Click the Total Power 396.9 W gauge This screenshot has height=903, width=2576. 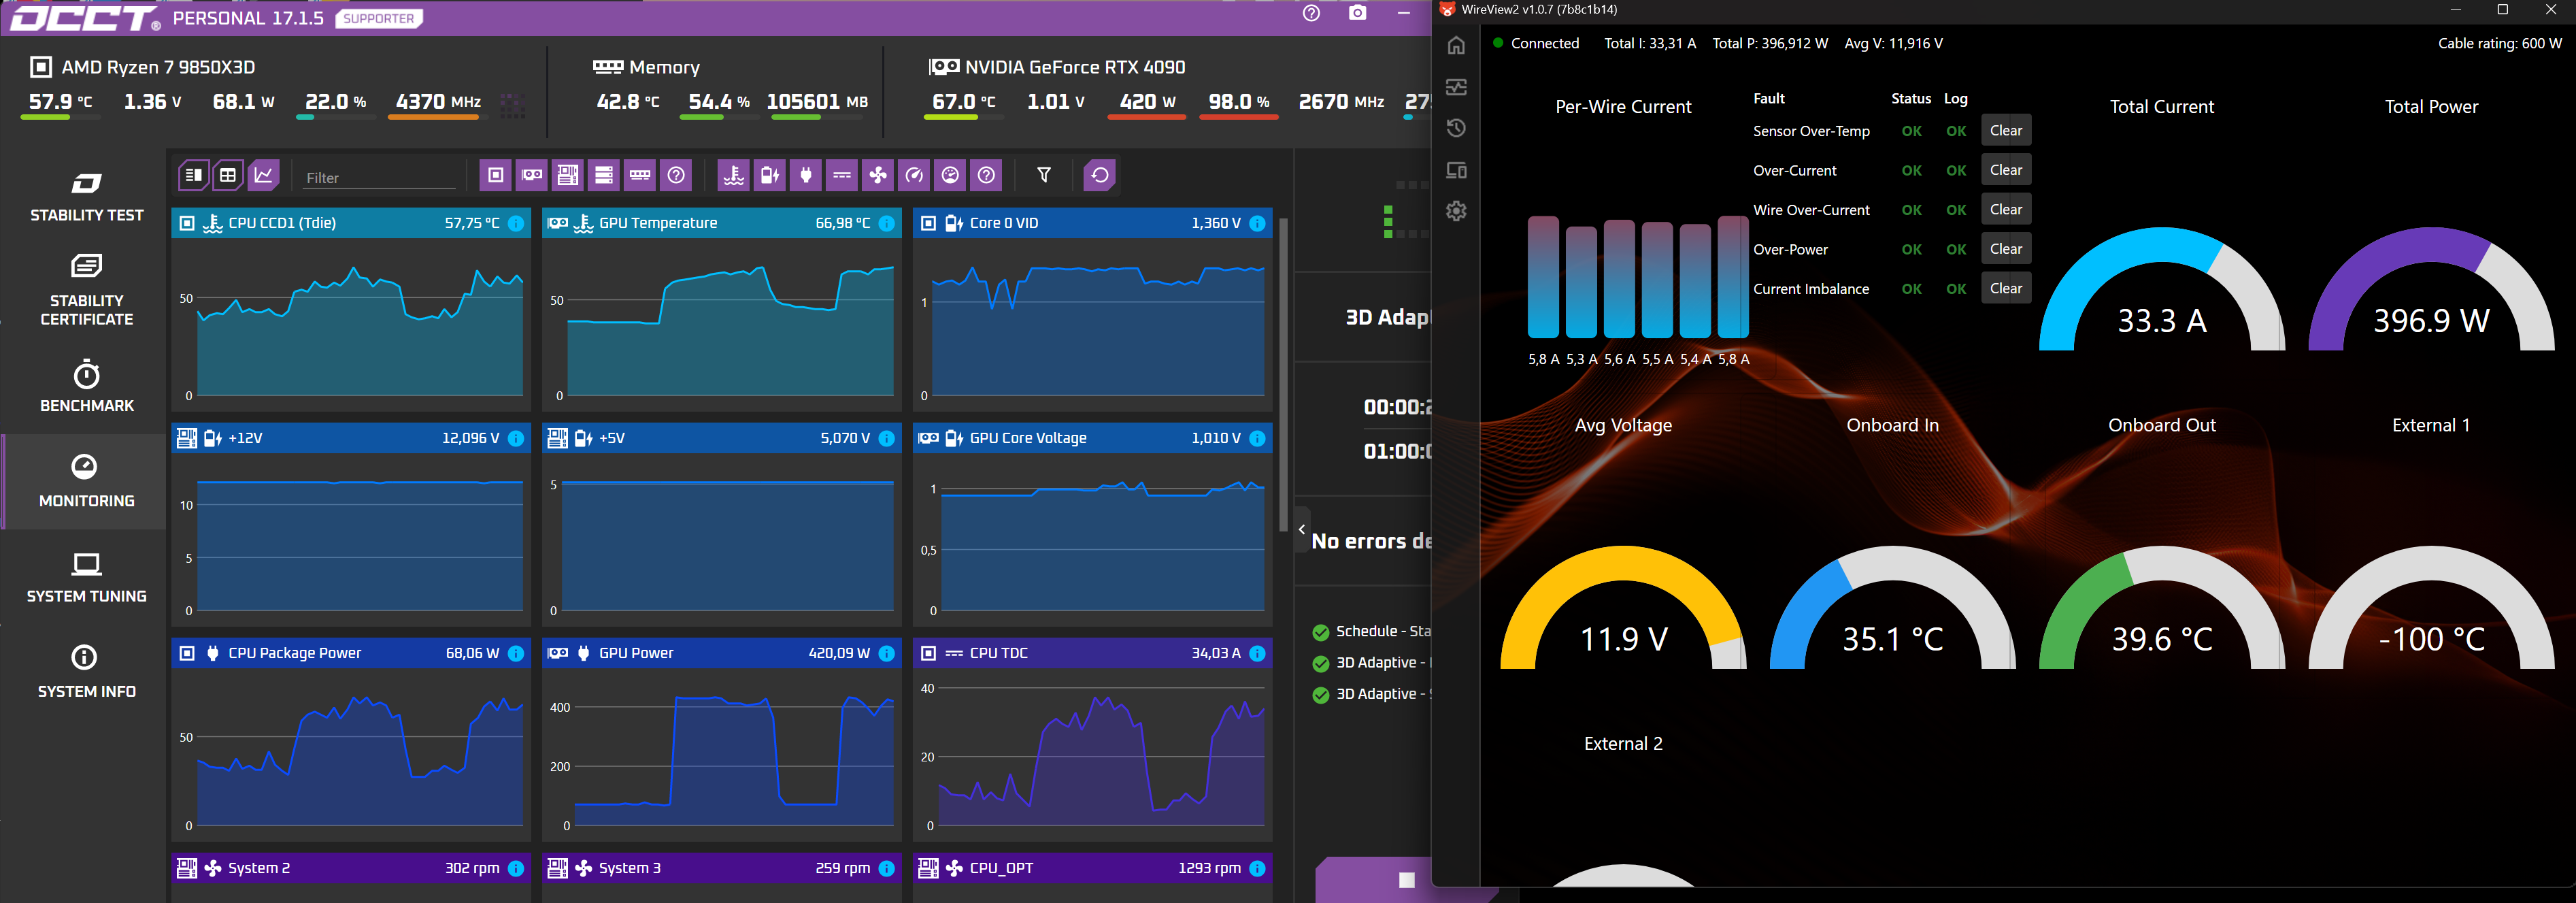point(2430,290)
